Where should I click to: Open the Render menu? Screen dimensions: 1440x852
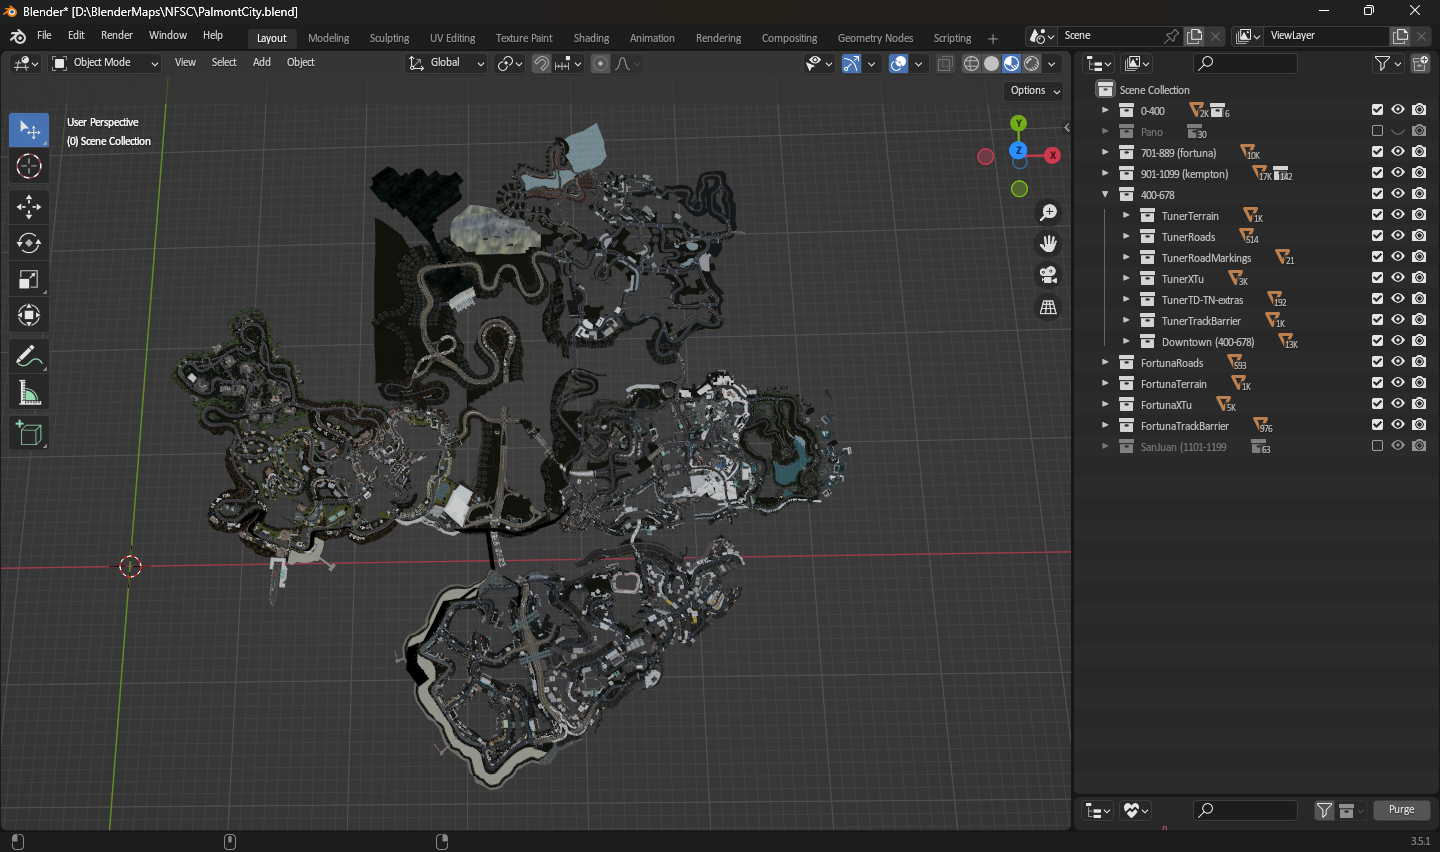[116, 35]
